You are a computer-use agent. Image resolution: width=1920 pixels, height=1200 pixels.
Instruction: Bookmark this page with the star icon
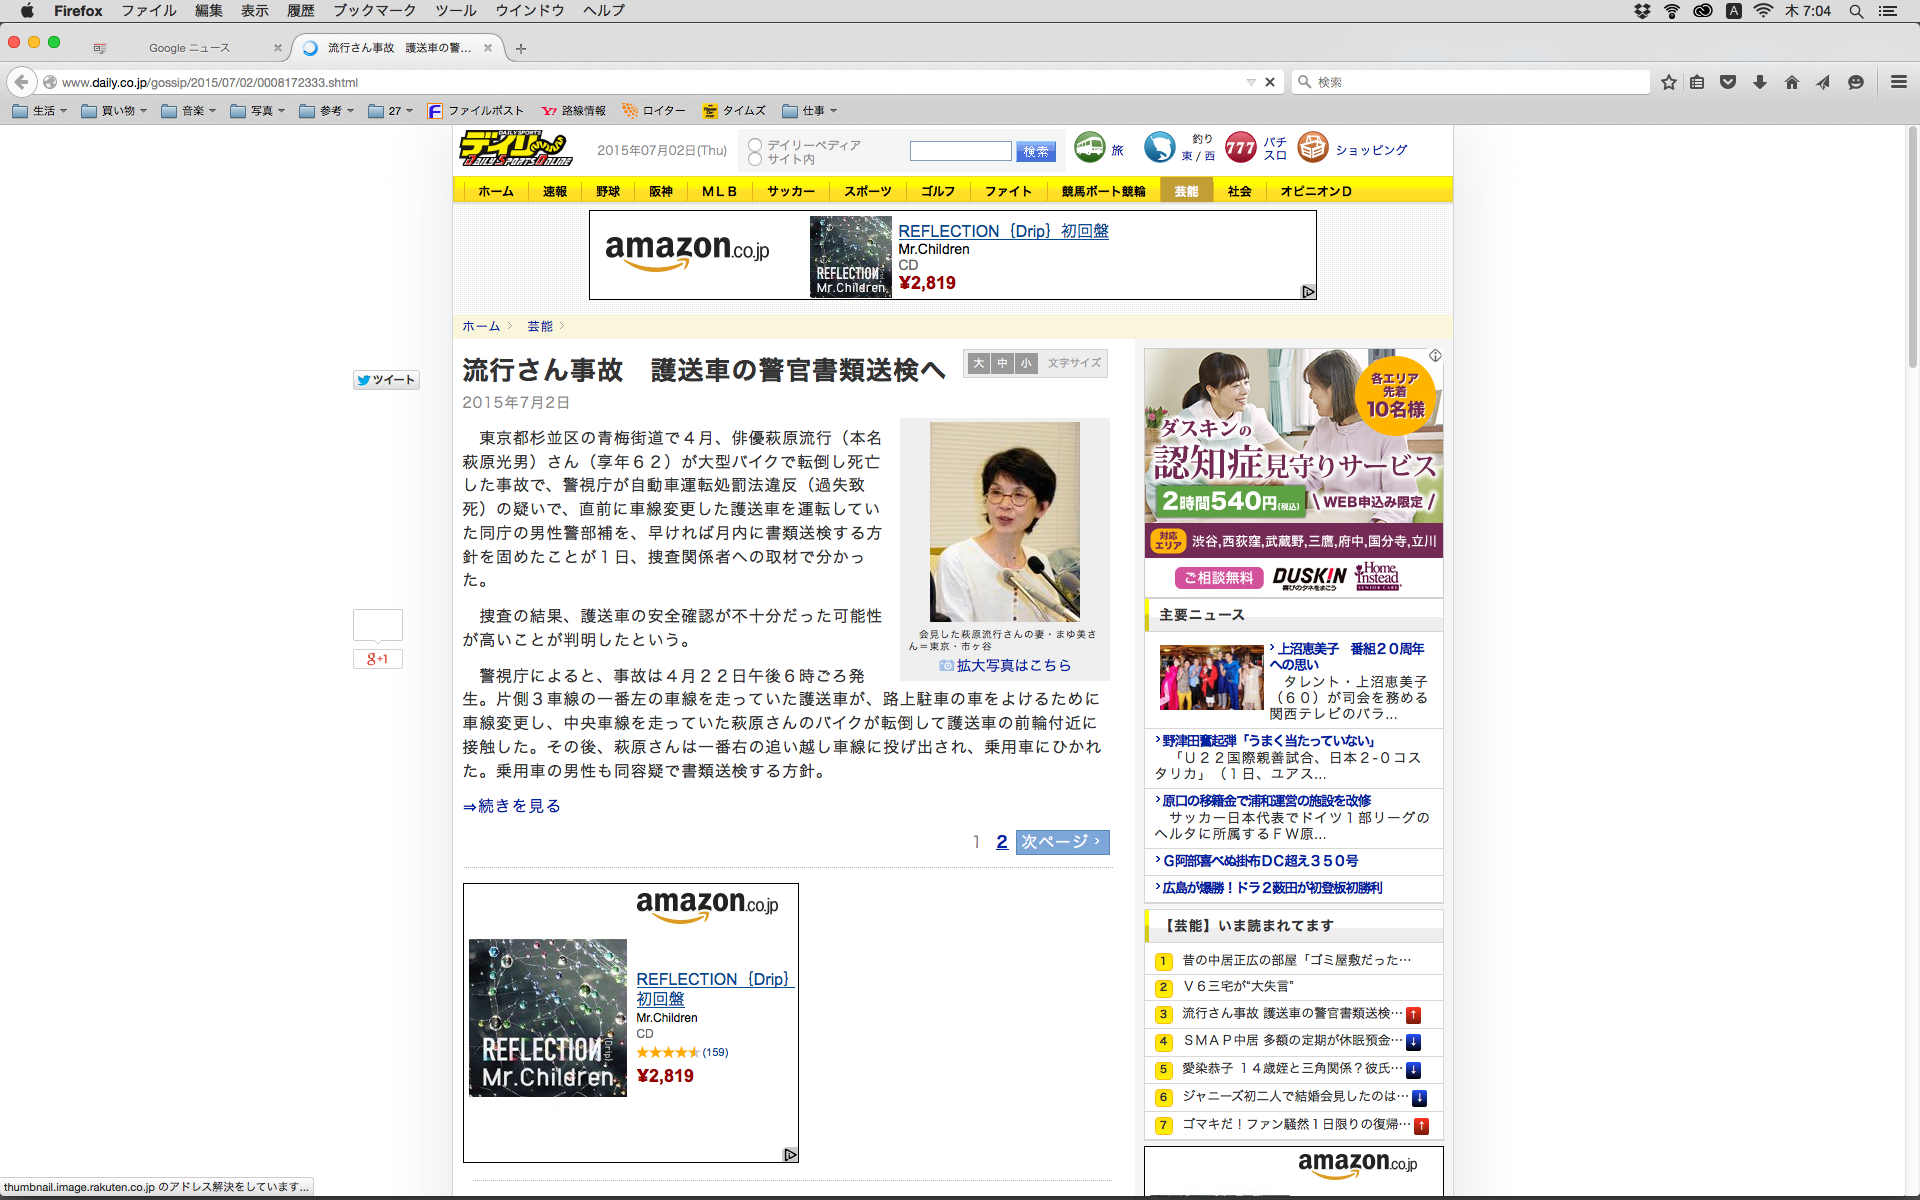(x=1668, y=82)
